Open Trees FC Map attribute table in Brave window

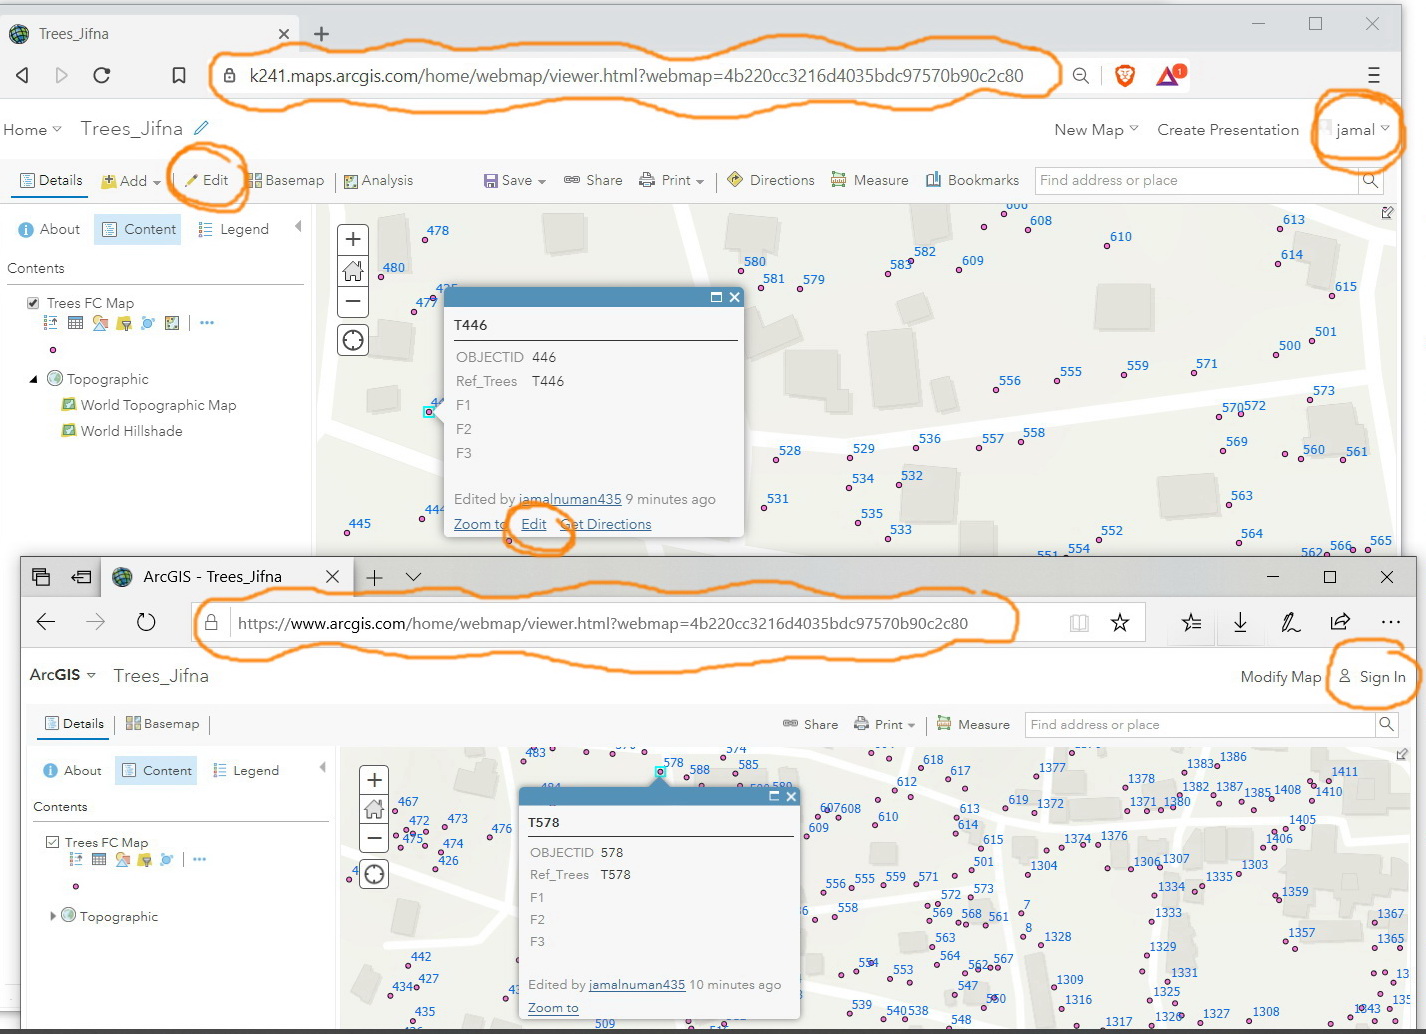pos(75,323)
